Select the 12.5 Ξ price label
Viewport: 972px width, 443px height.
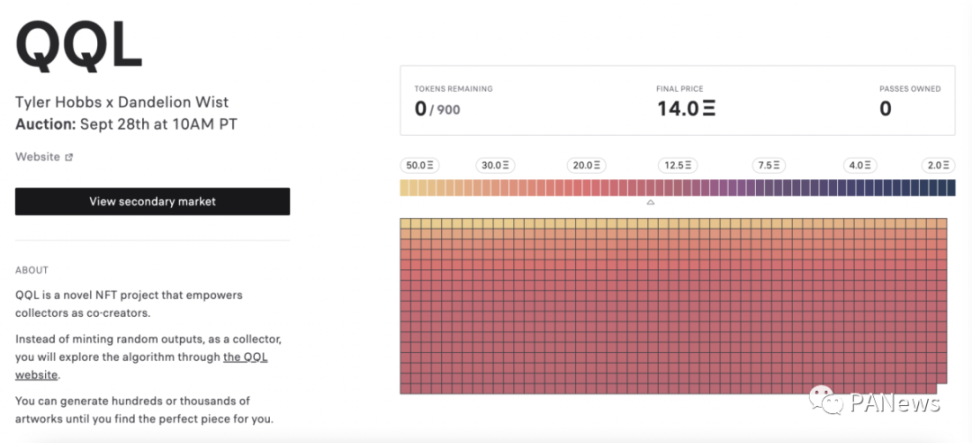pos(678,165)
